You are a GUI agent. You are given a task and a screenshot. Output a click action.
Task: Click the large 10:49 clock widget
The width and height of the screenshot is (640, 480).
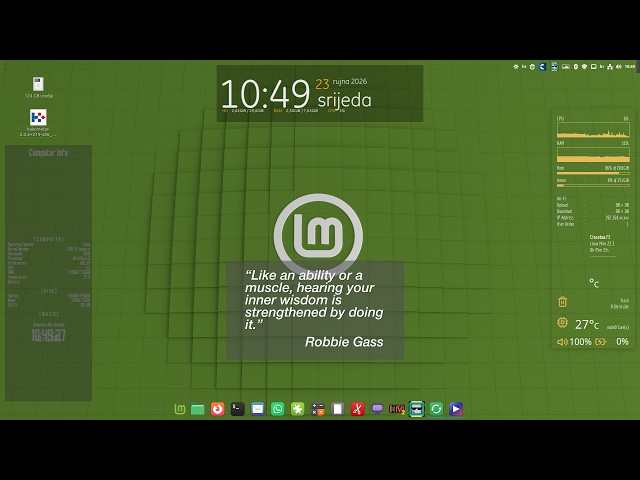[266, 94]
